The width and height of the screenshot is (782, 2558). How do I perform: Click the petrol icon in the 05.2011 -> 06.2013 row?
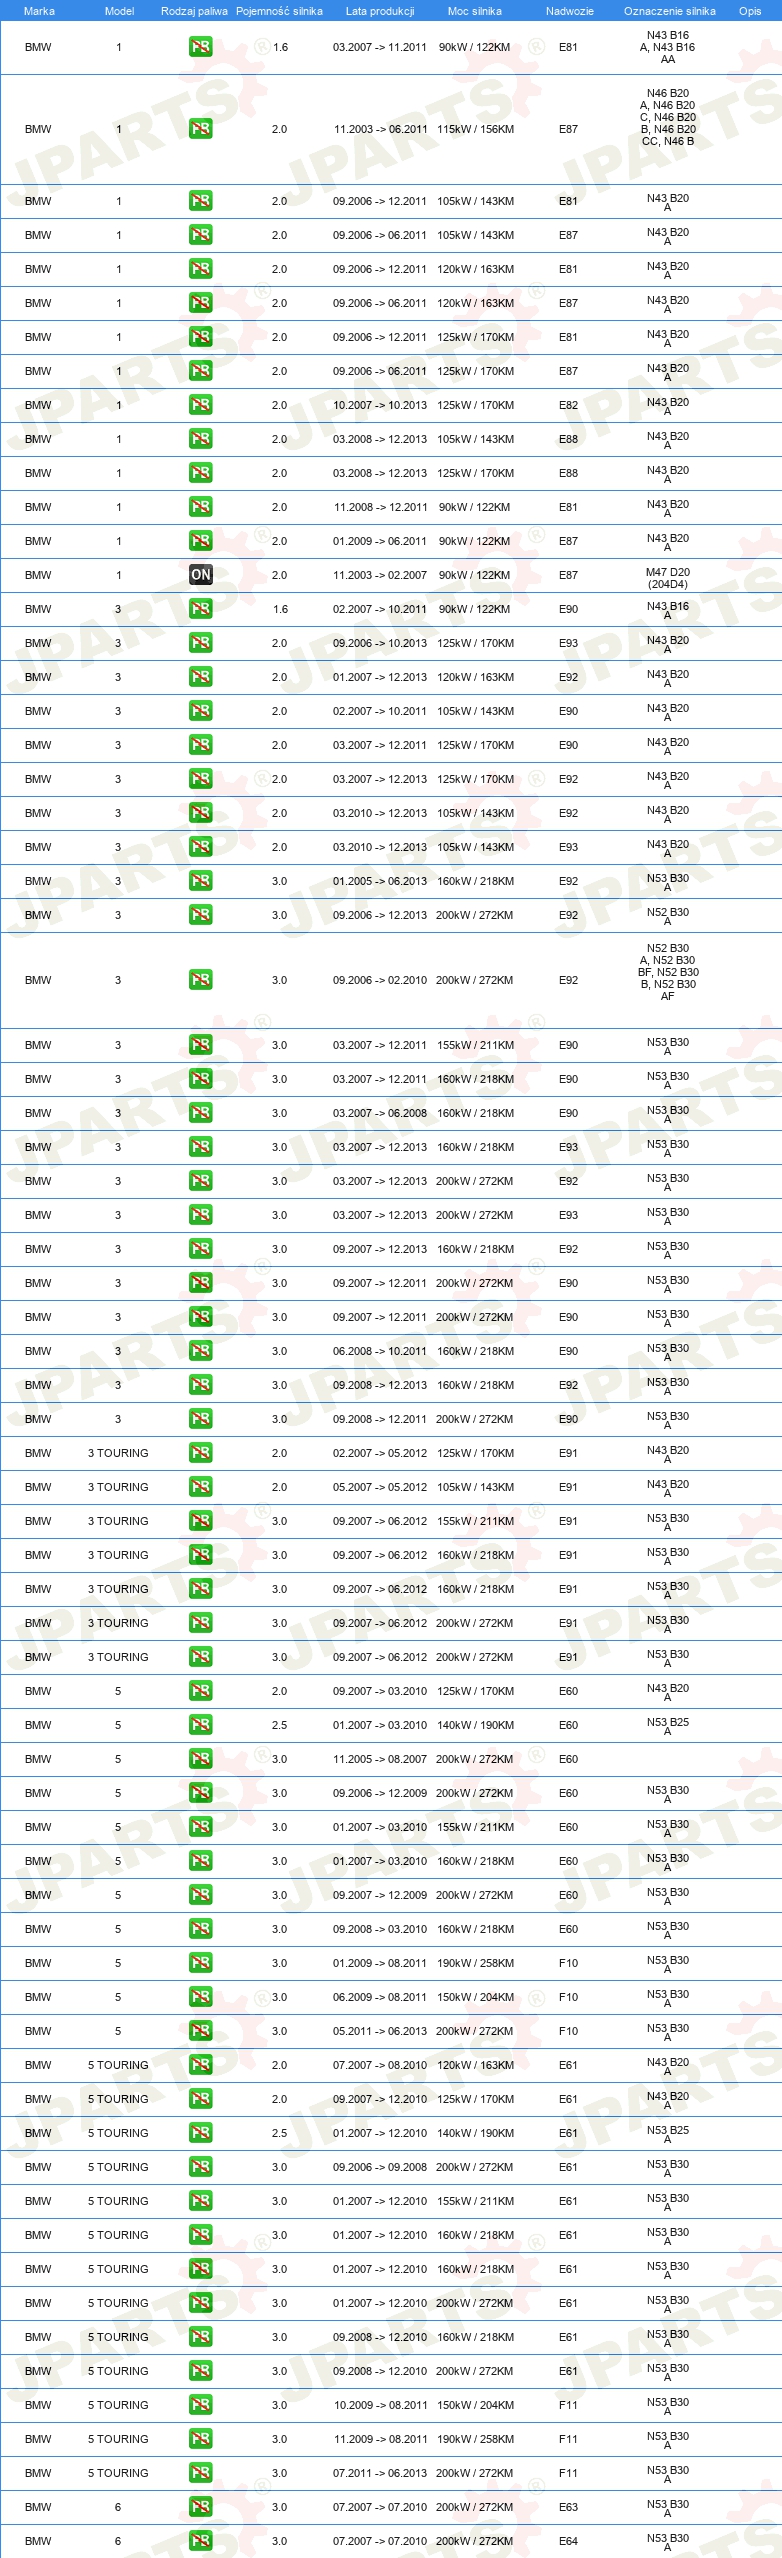point(200,2031)
